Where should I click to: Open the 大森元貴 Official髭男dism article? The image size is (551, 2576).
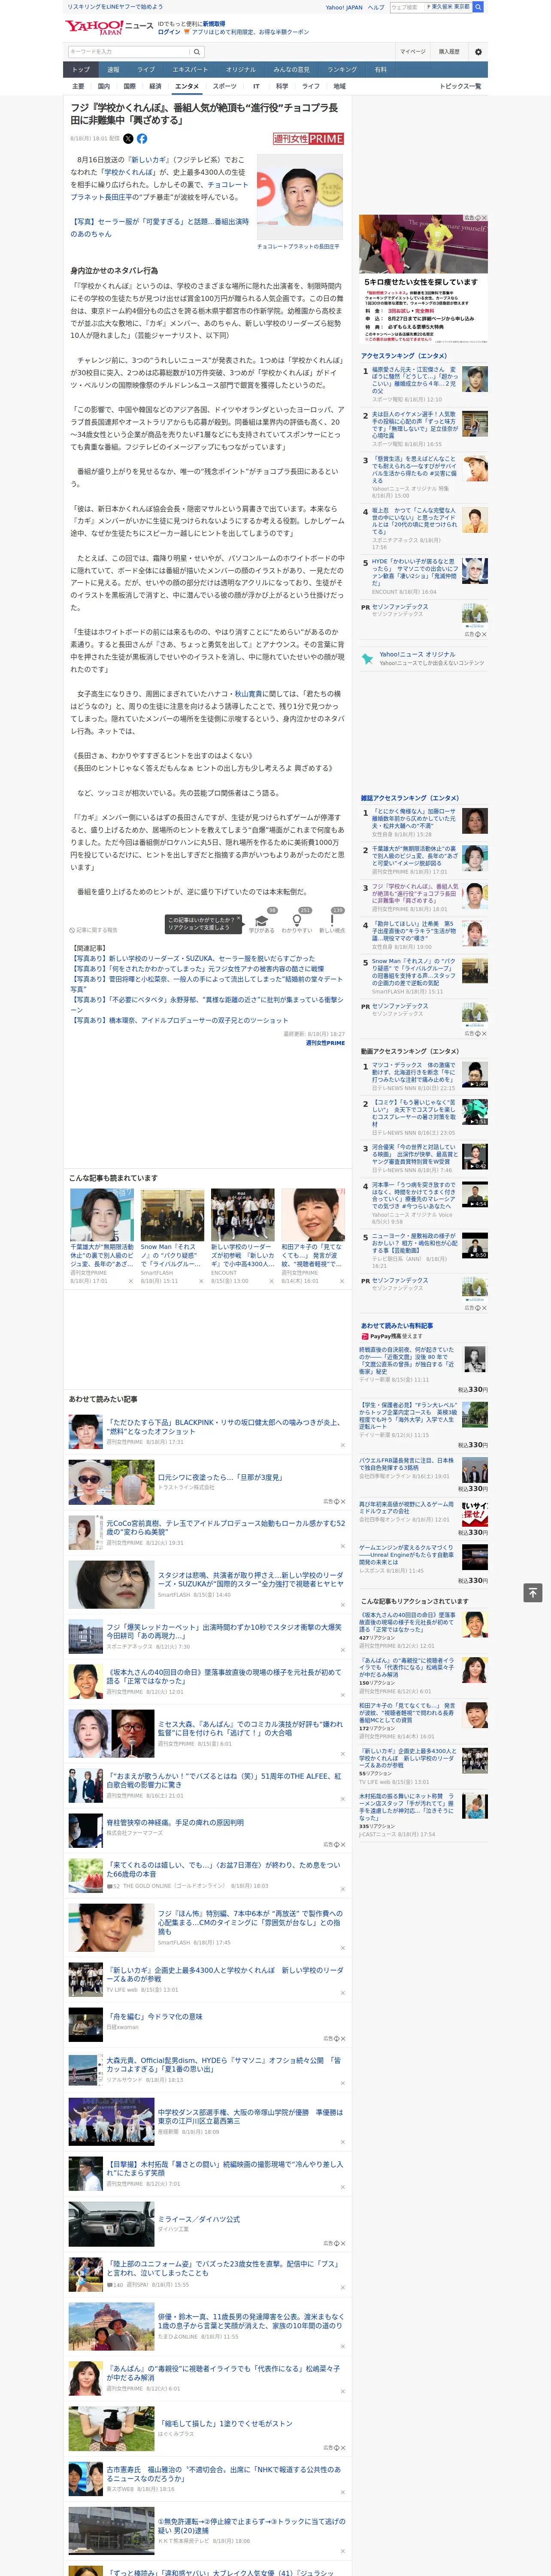(224, 2065)
